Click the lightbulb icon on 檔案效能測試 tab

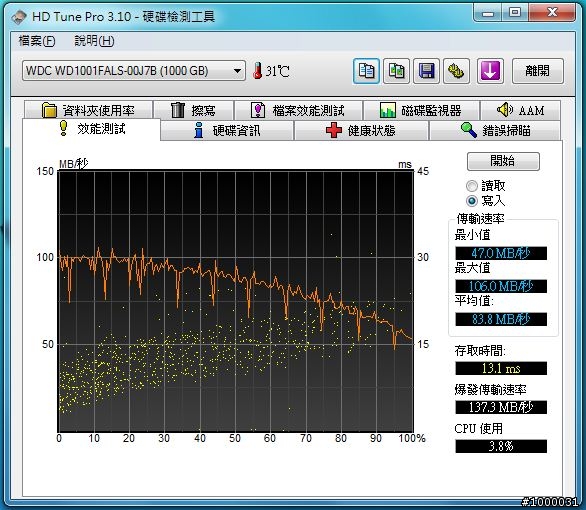click(x=257, y=110)
